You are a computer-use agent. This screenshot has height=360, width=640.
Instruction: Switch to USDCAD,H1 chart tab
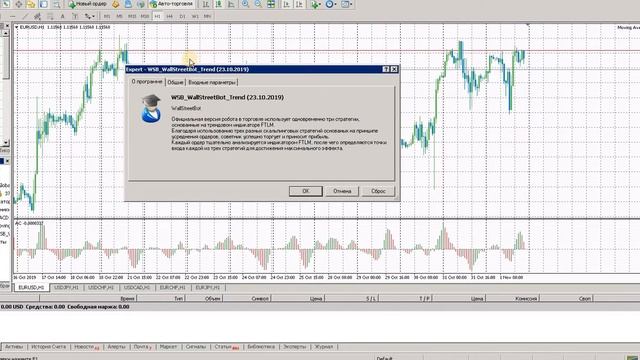(137, 288)
